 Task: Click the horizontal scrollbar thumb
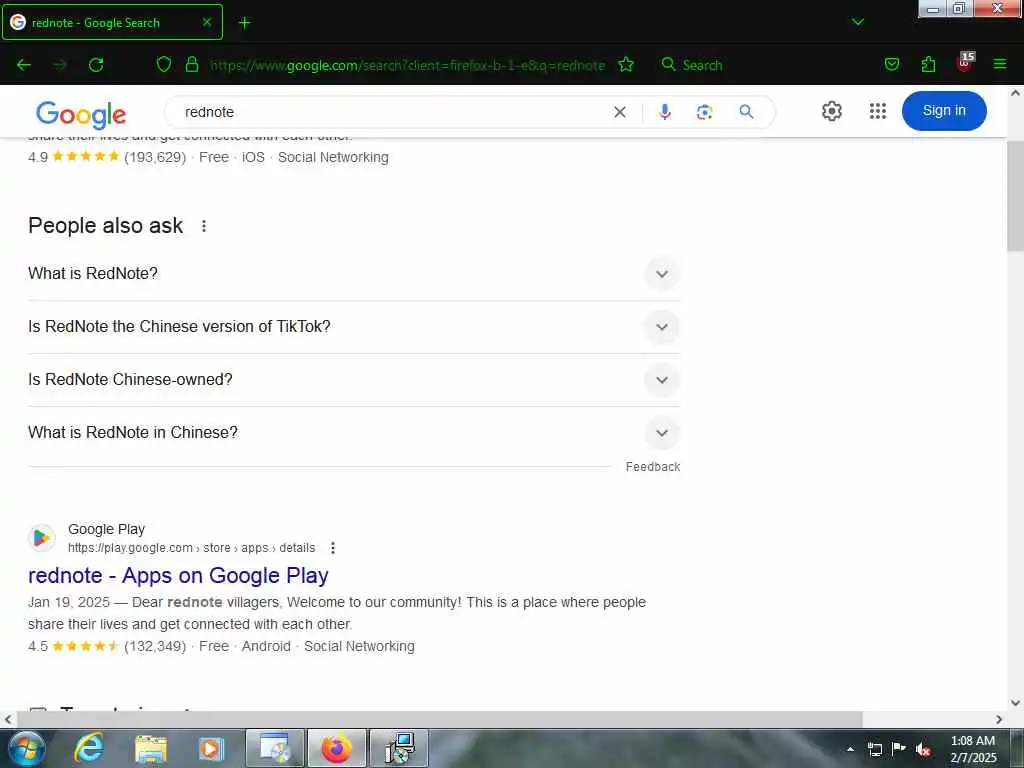[x=439, y=719]
